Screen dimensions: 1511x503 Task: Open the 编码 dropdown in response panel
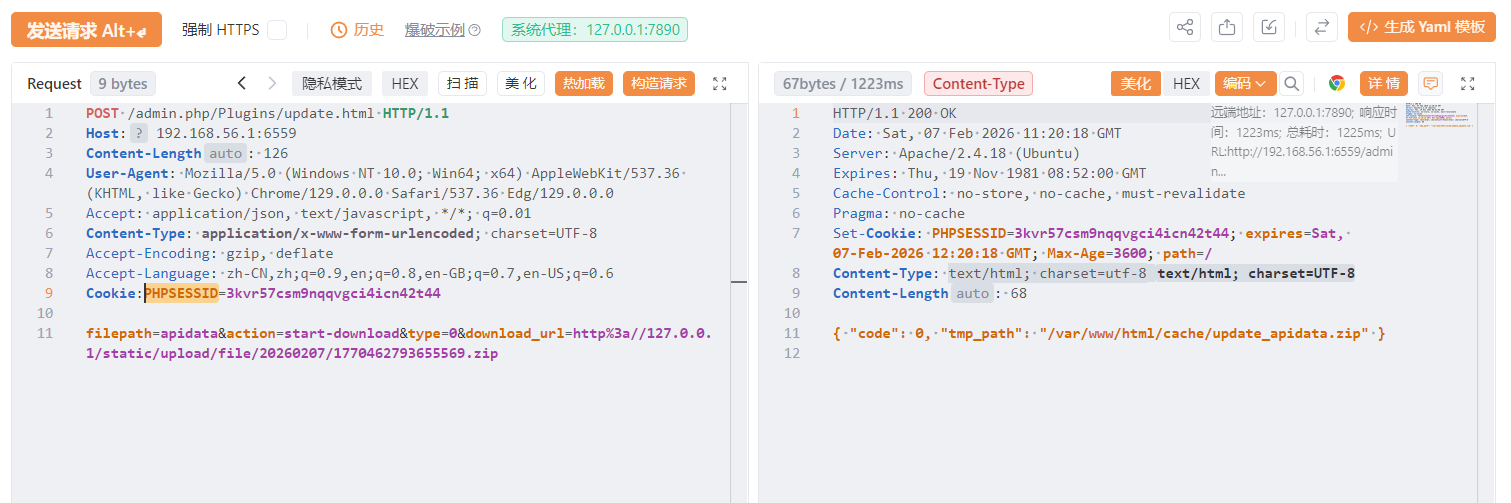click(x=1245, y=84)
